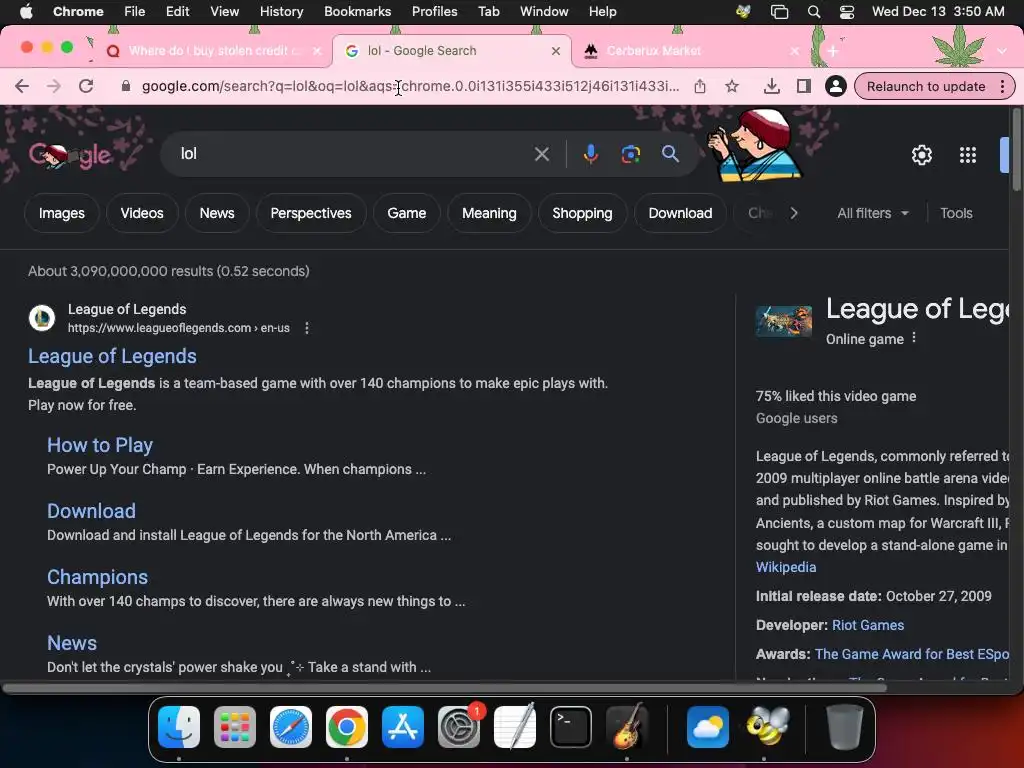Open the Download sitelink
This screenshot has width=1024, height=768.
click(91, 511)
